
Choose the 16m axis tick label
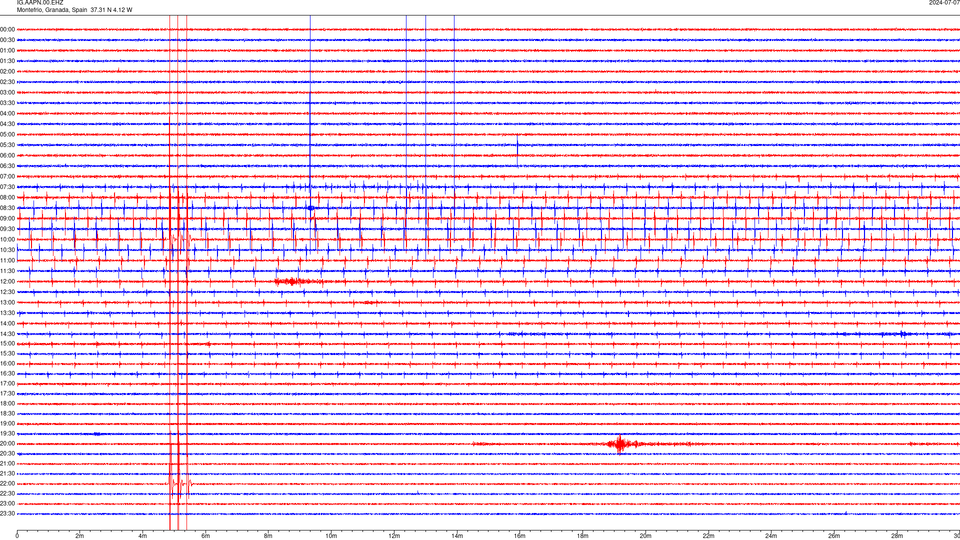point(520,536)
